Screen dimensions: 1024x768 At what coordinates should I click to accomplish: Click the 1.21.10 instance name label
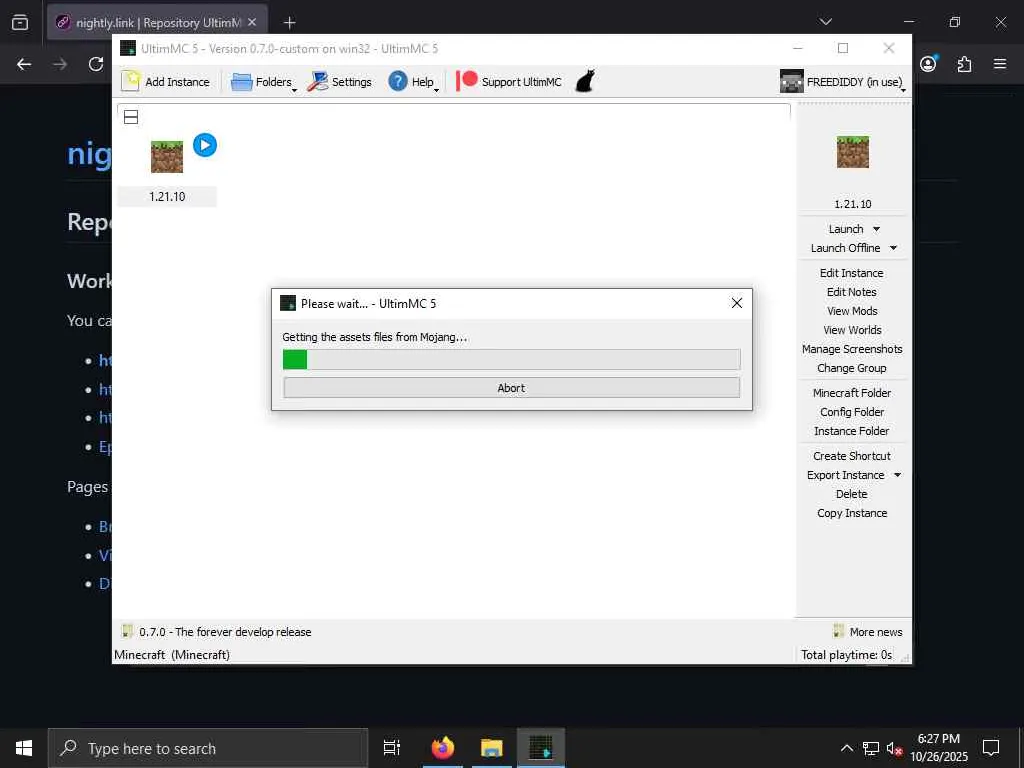pos(167,197)
